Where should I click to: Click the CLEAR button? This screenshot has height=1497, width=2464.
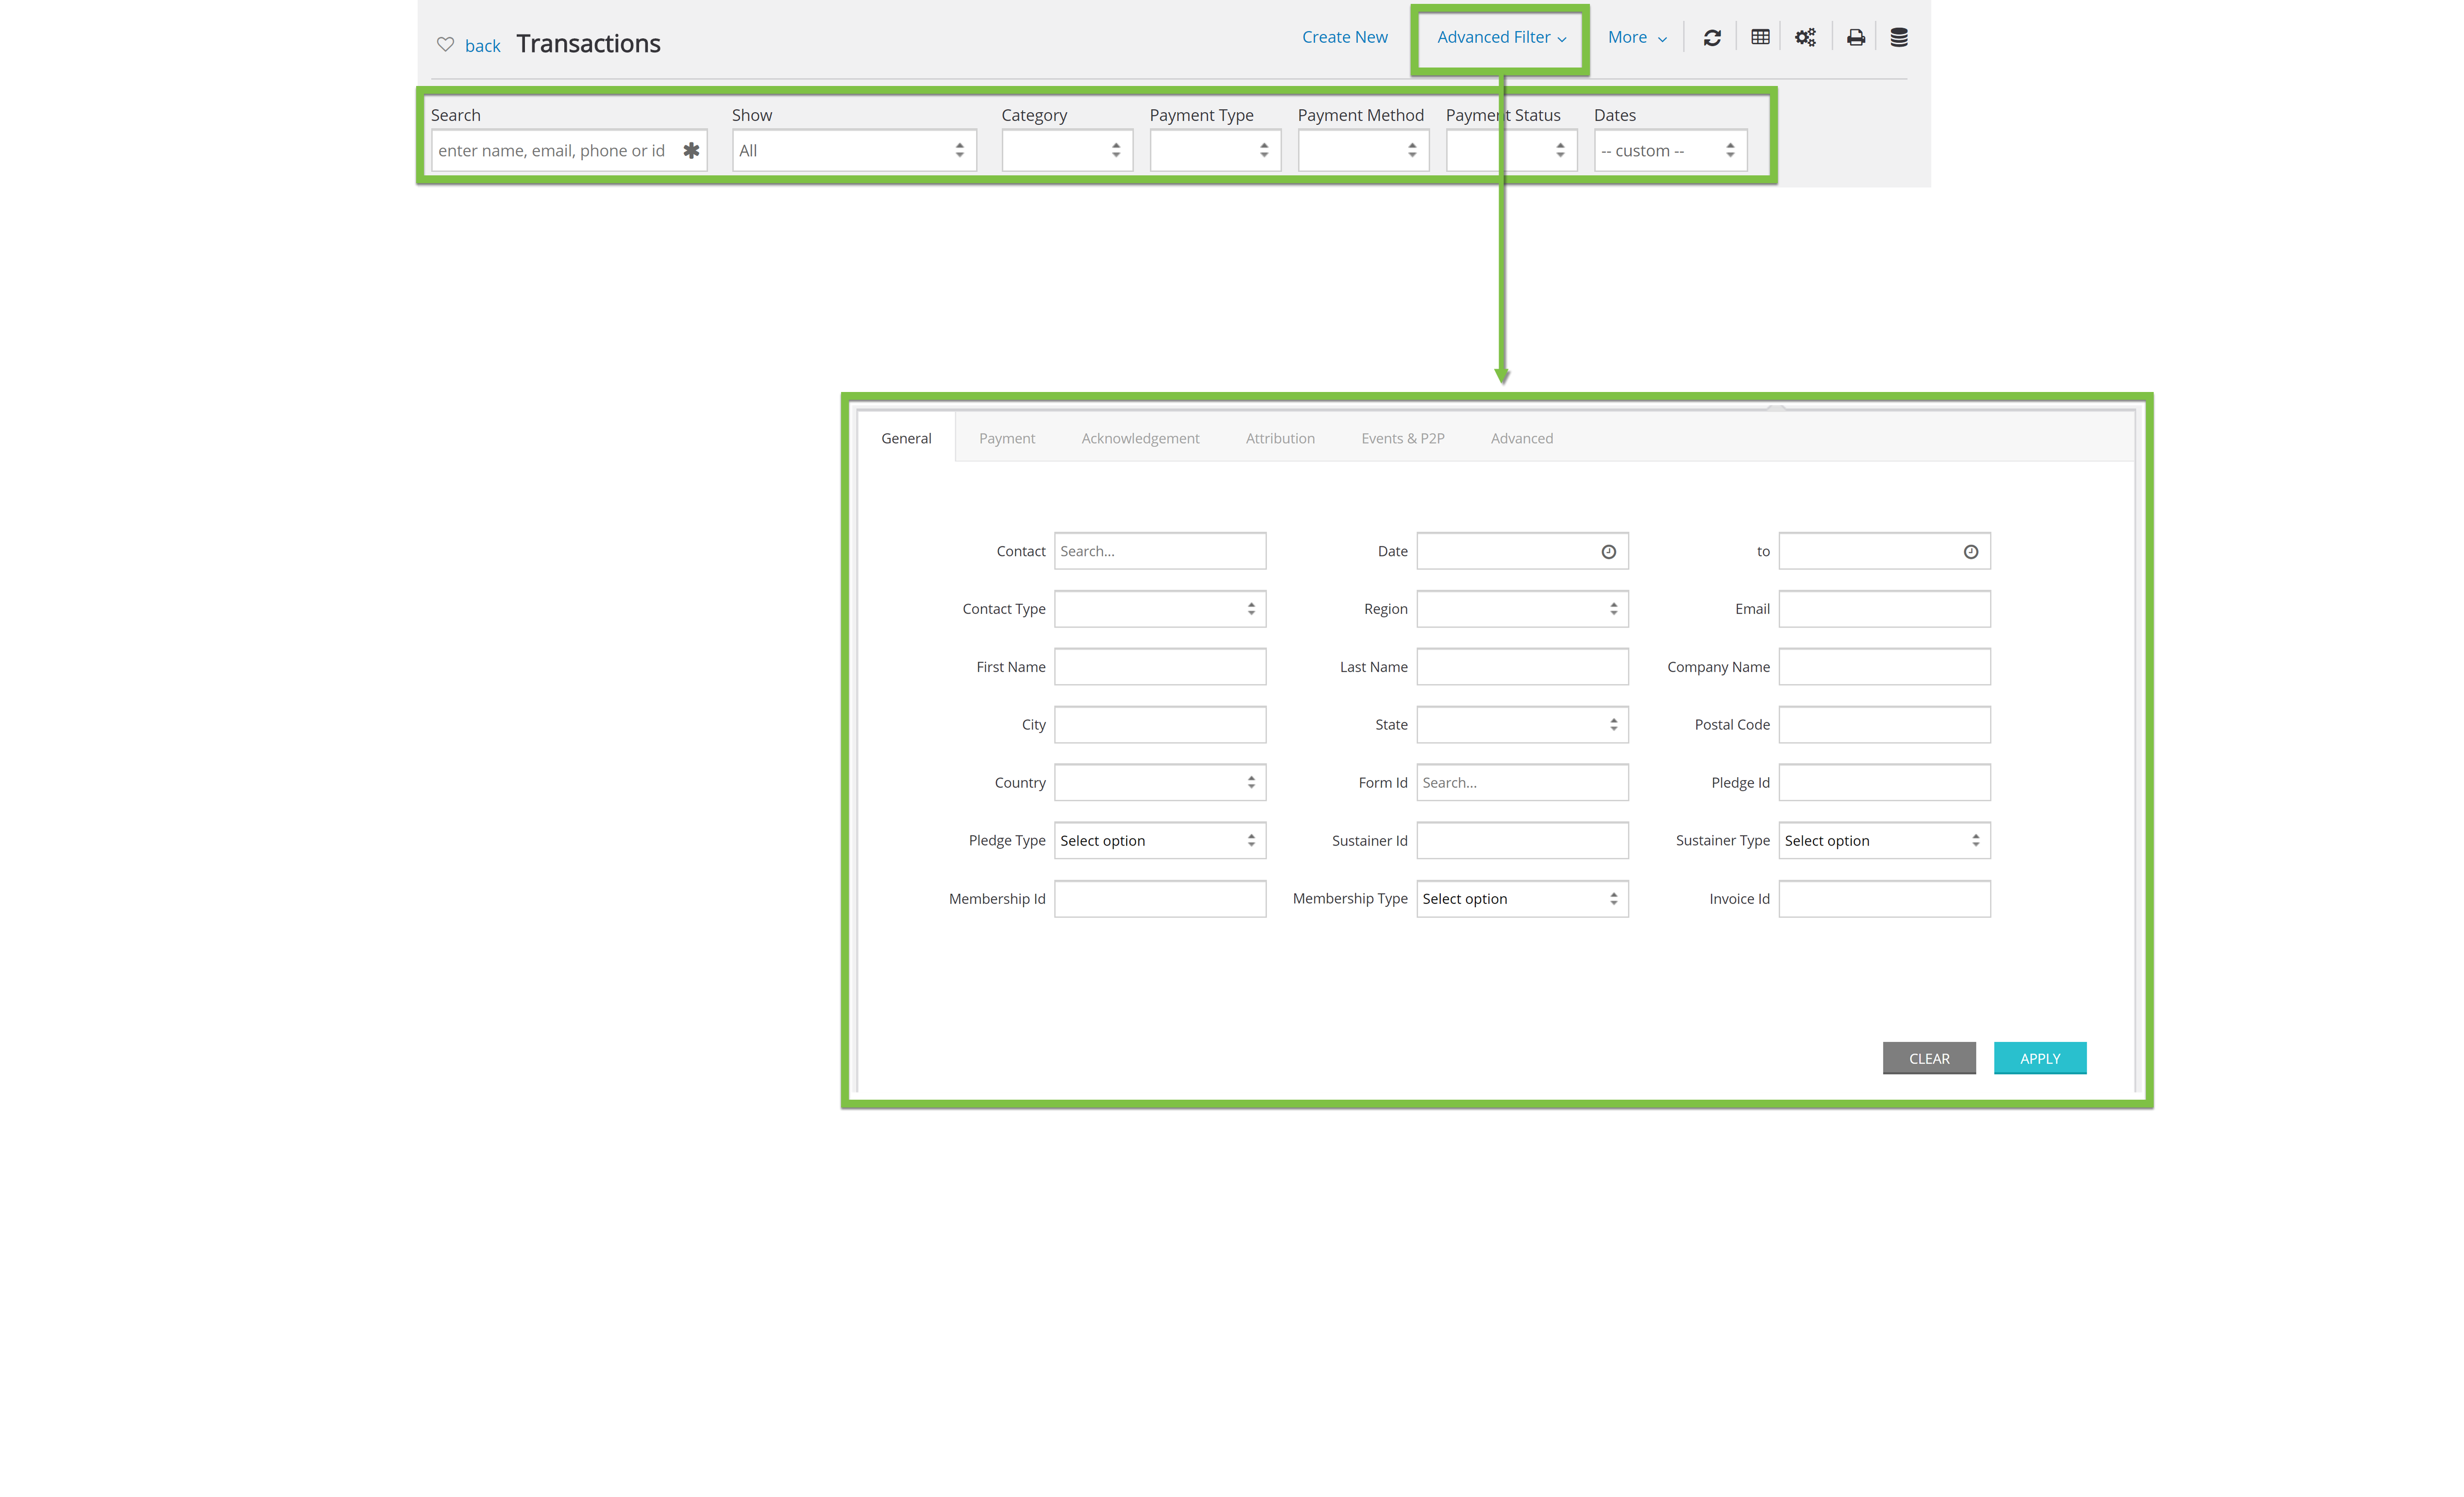(x=1929, y=1058)
